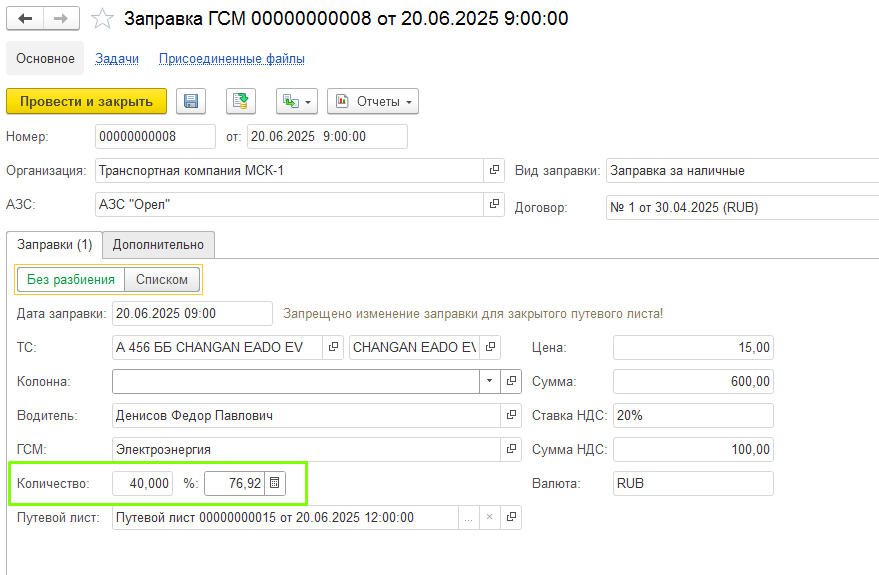Viewport: 879px width, 575px height.
Task: Save document with floppy disk icon
Action: tap(191, 101)
